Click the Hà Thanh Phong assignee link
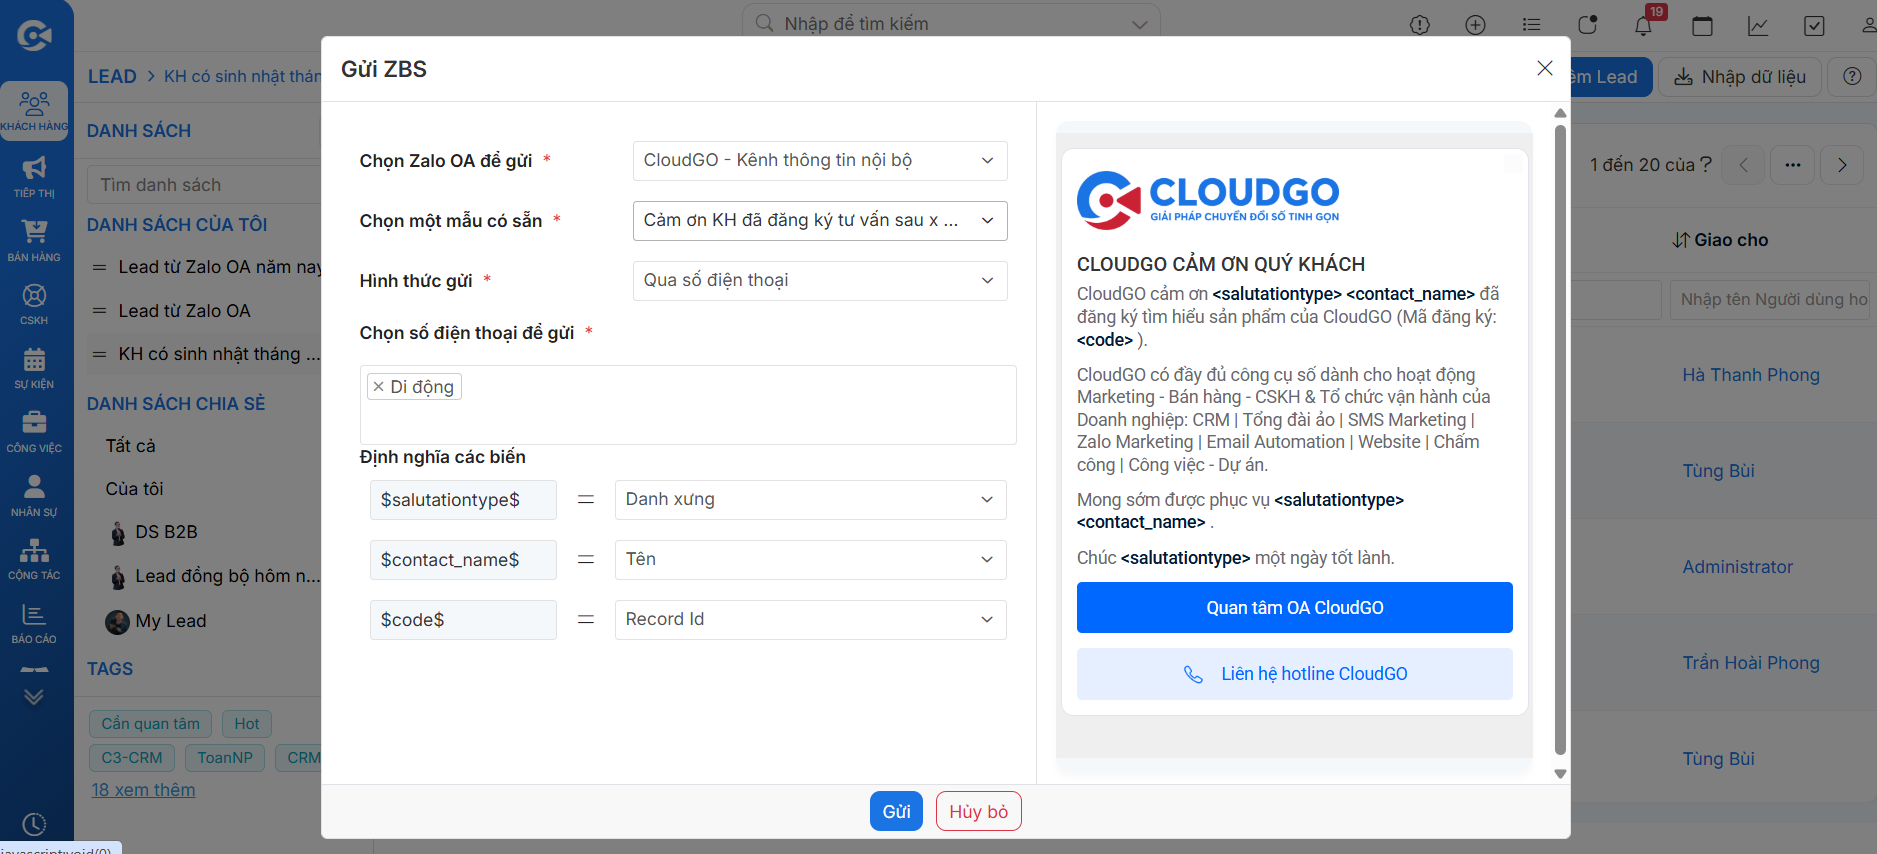The image size is (1877, 854). point(1751,375)
